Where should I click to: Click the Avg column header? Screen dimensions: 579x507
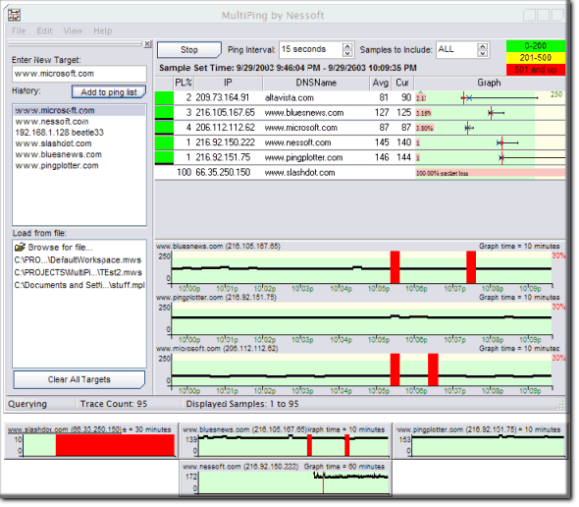(381, 83)
